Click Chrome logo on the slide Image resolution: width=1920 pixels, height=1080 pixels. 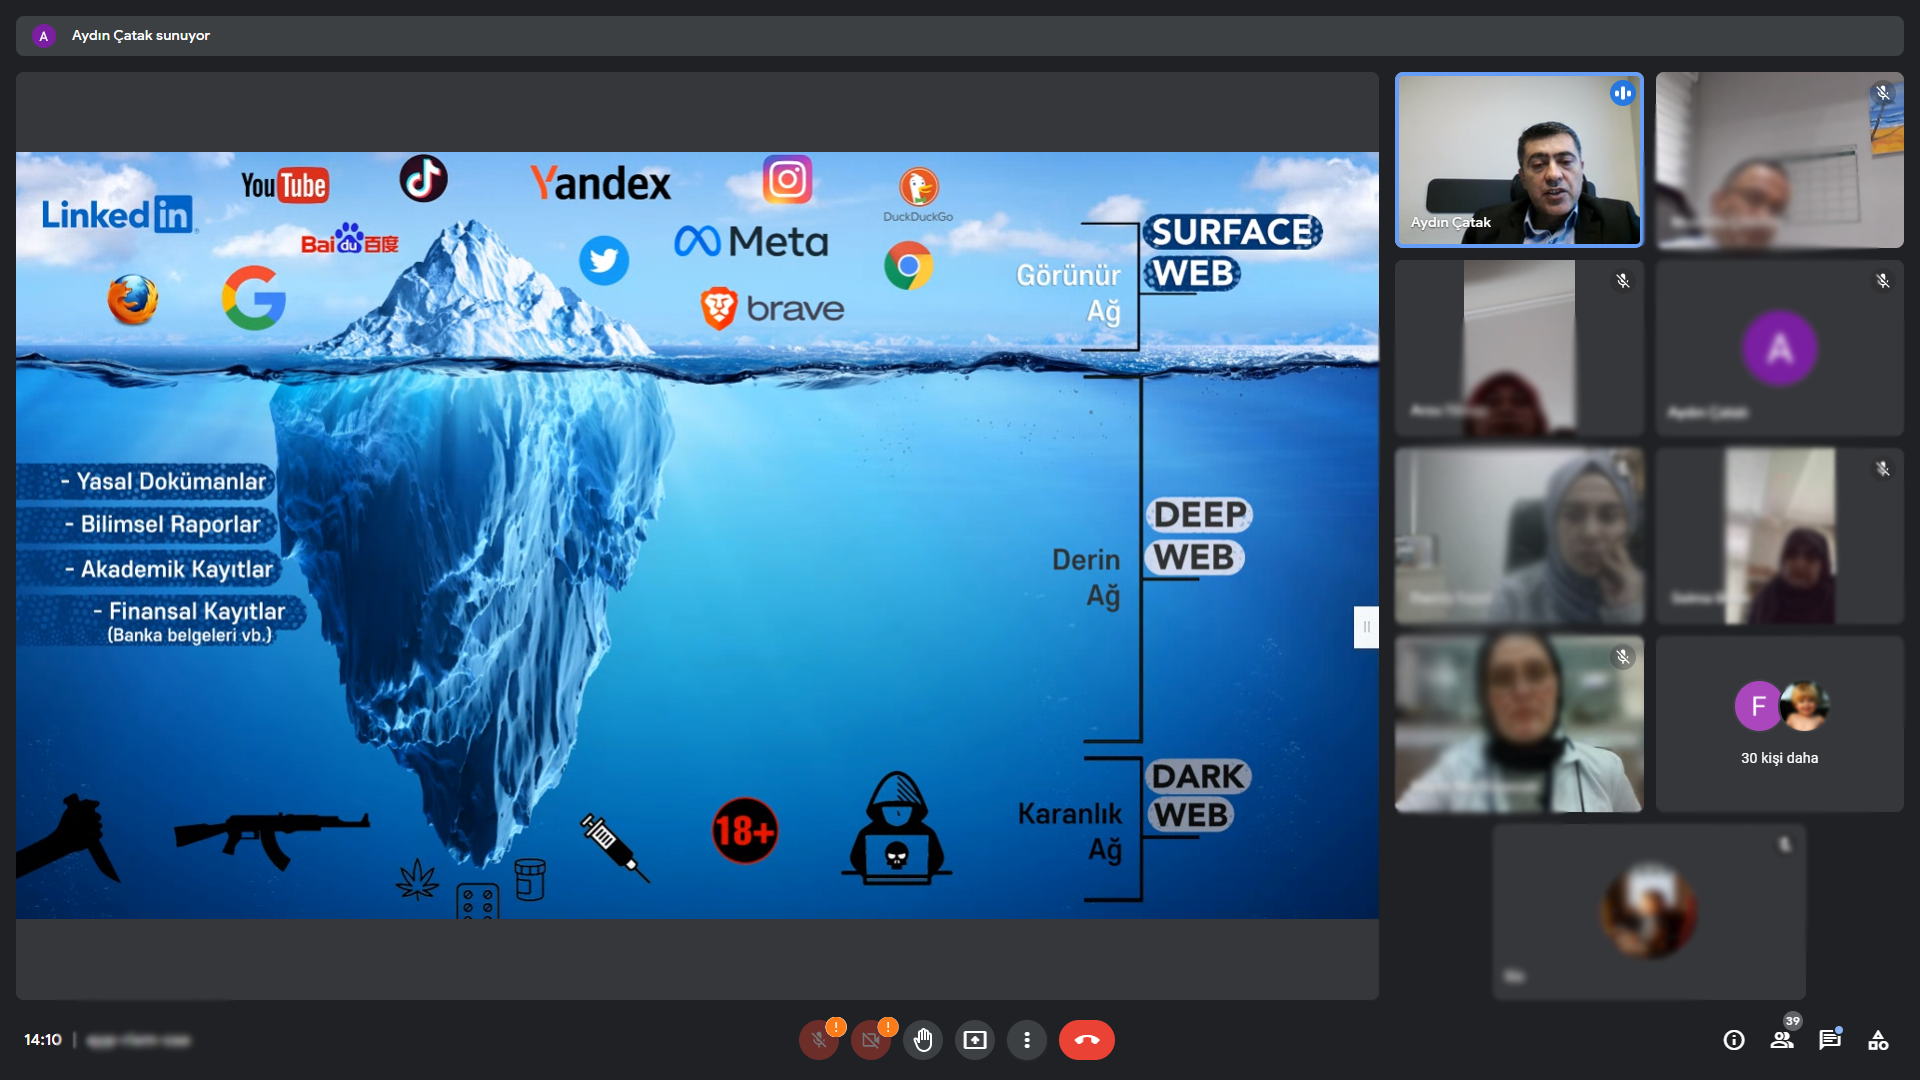pyautogui.click(x=908, y=266)
